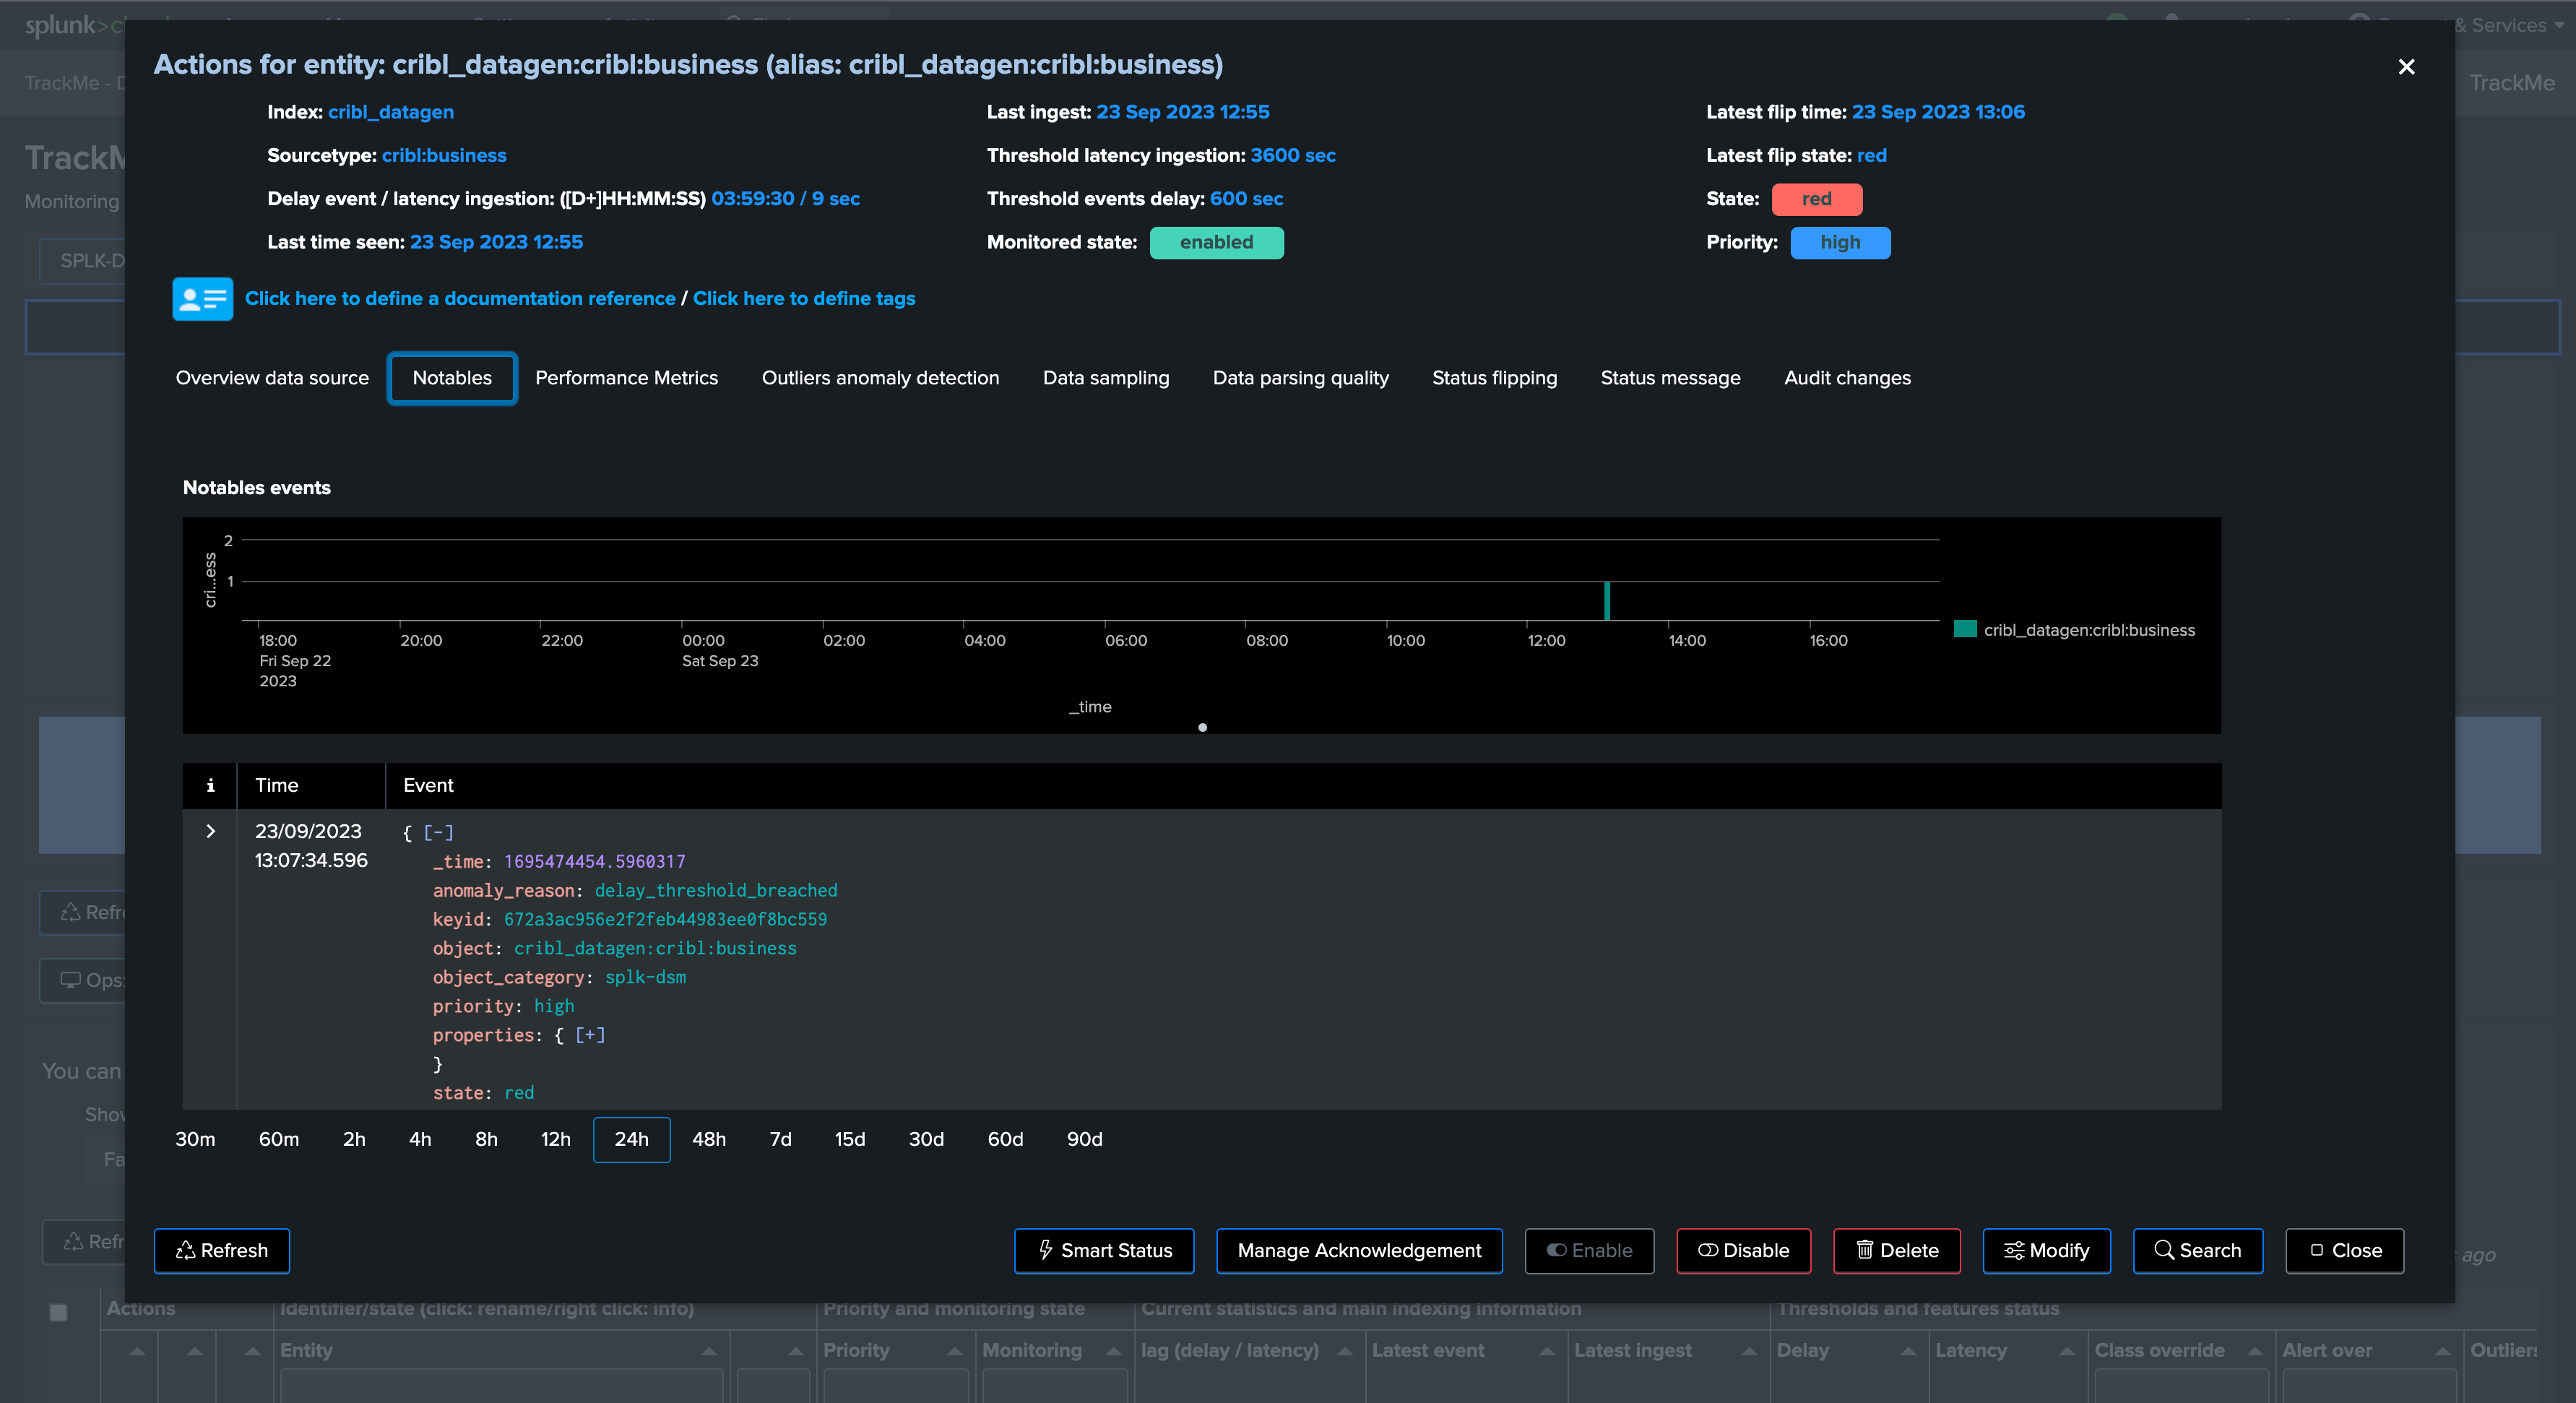Collapse the event JSON with [-]

pos(438,832)
